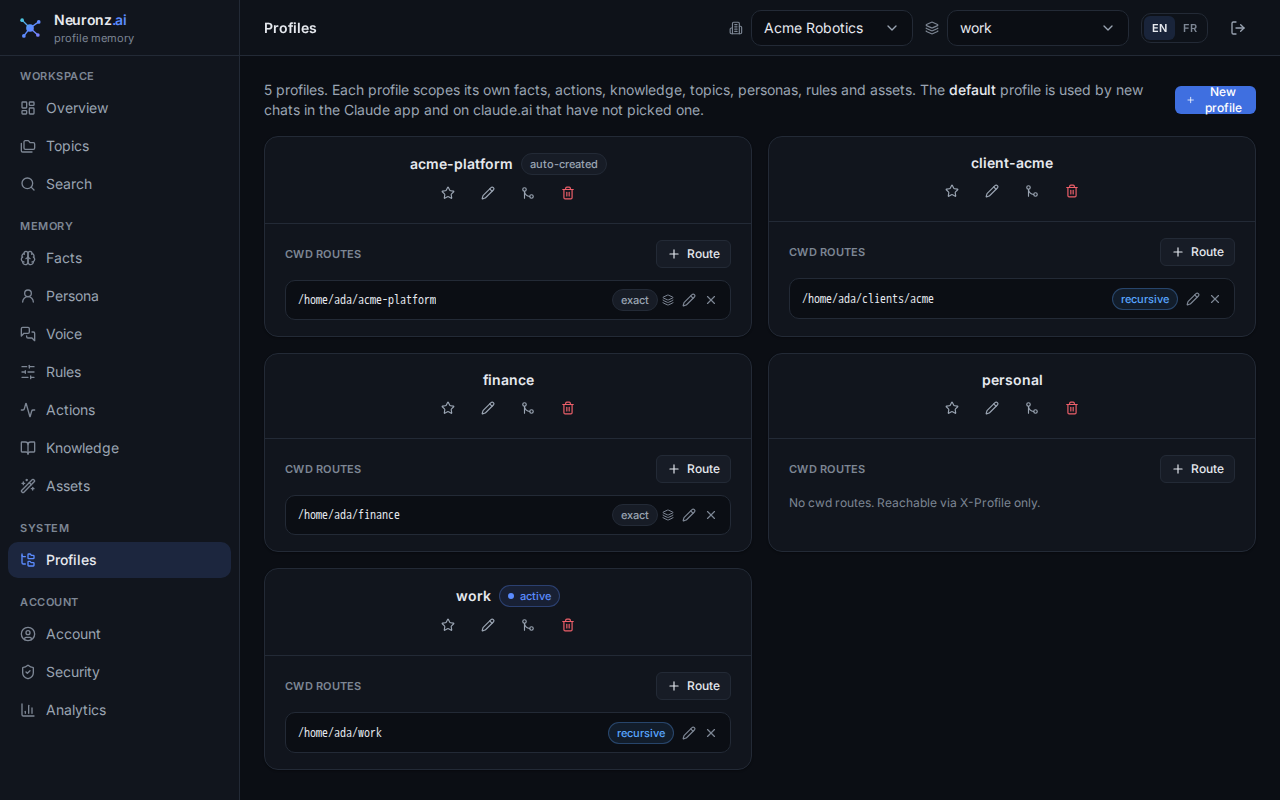Toggle the exact mode on the /home/ada/acme-platform route
1280x800 pixels.
[635, 300]
